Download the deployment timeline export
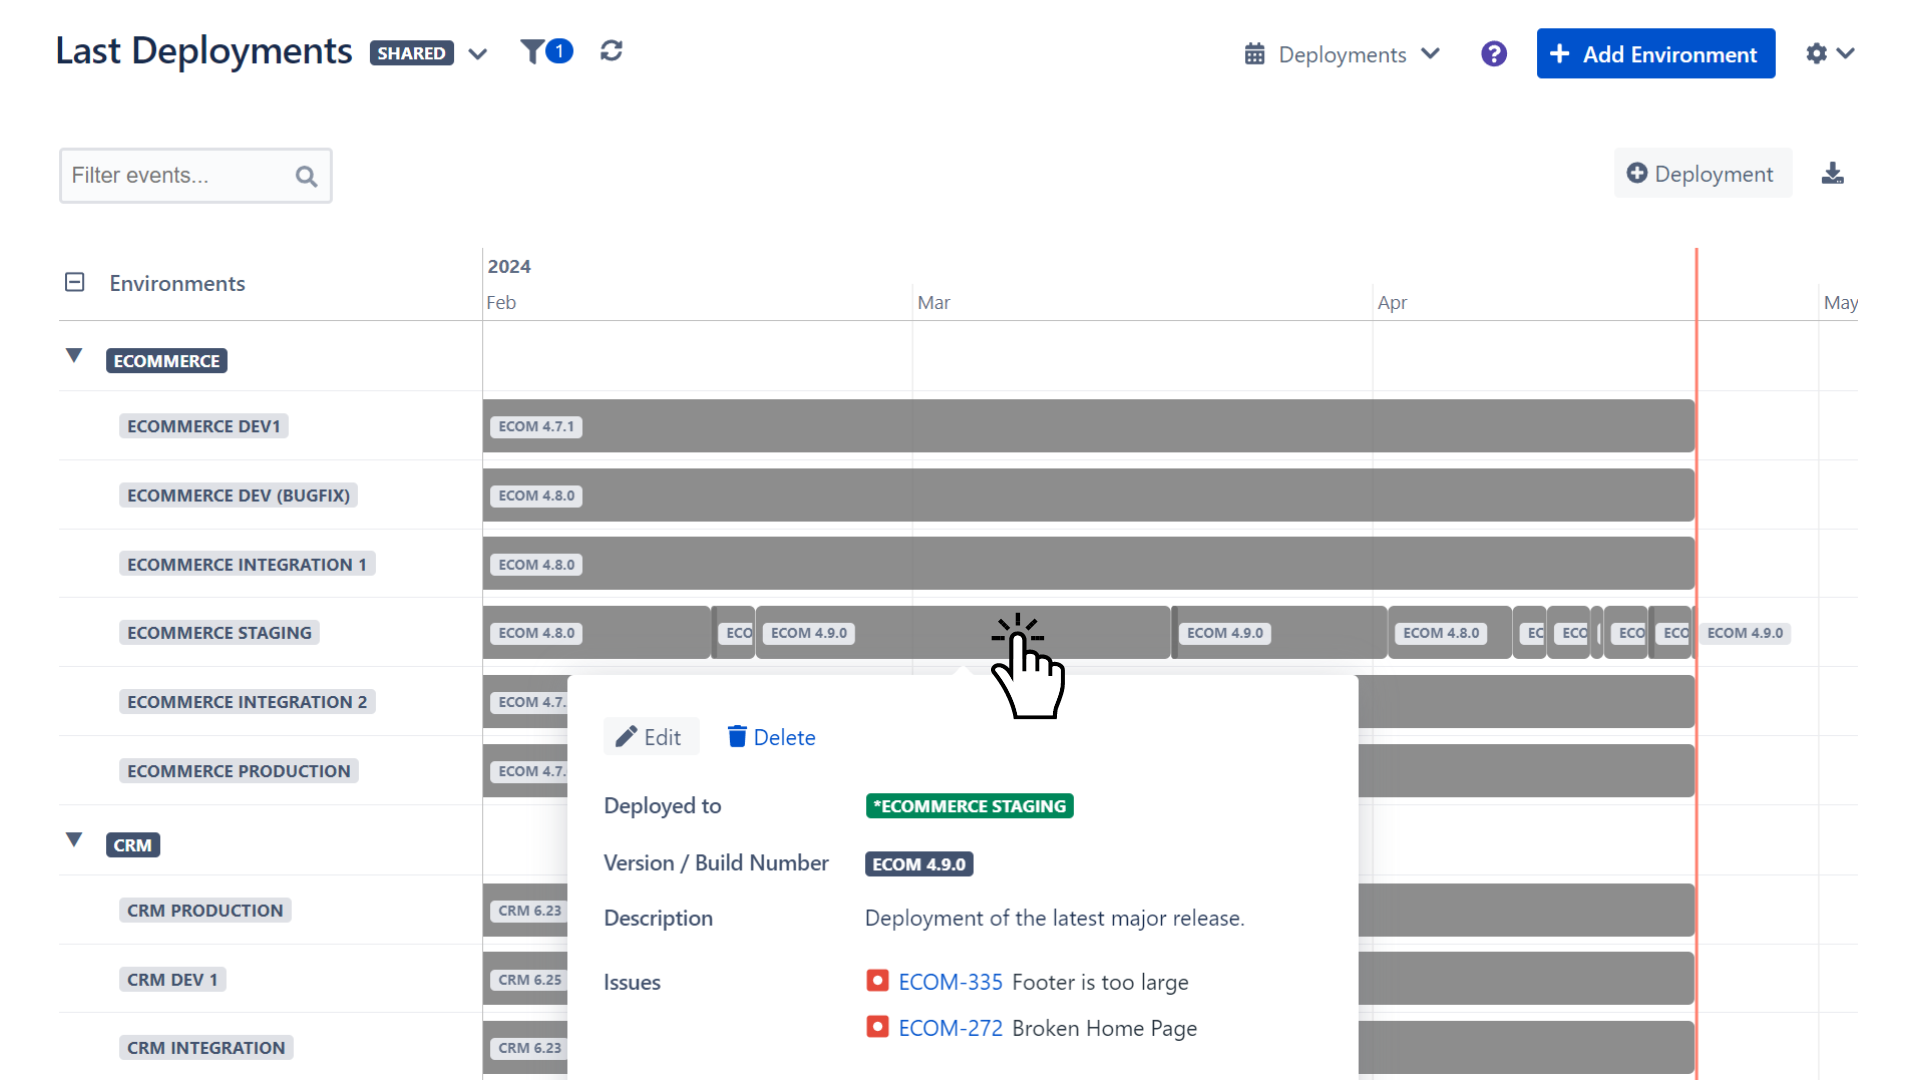The image size is (1920, 1080). pos(1832,174)
